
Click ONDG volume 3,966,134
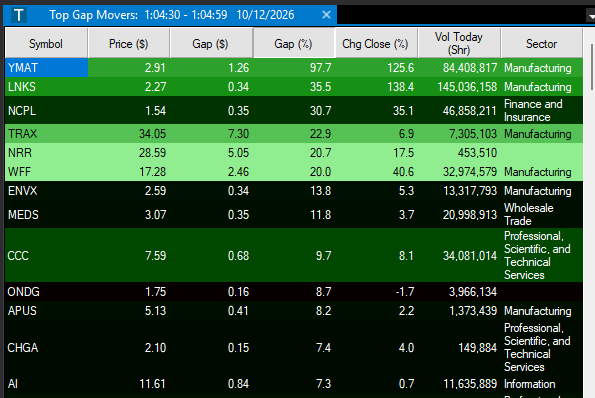(473, 291)
